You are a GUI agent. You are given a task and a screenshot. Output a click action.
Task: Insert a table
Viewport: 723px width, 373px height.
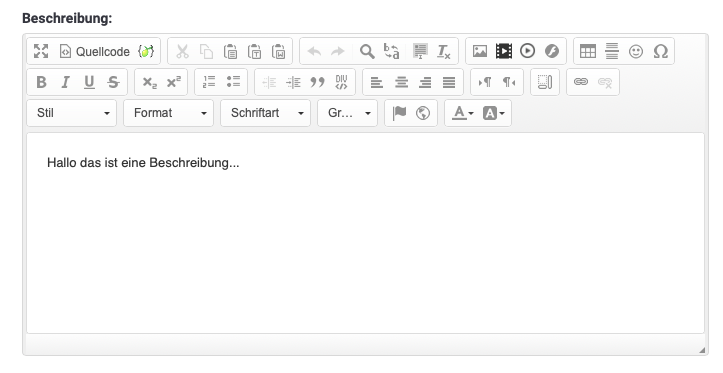pos(588,51)
